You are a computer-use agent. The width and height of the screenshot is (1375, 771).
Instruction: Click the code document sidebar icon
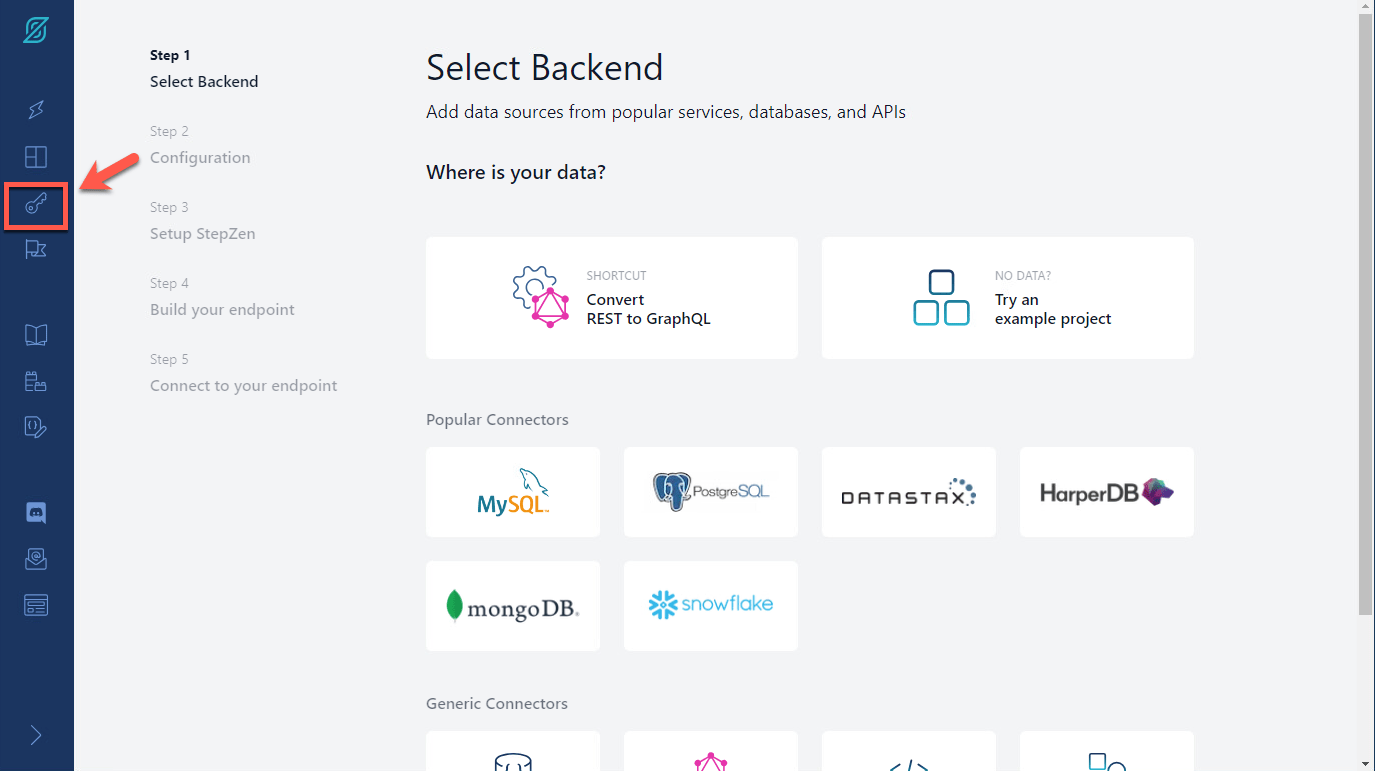click(x=36, y=427)
